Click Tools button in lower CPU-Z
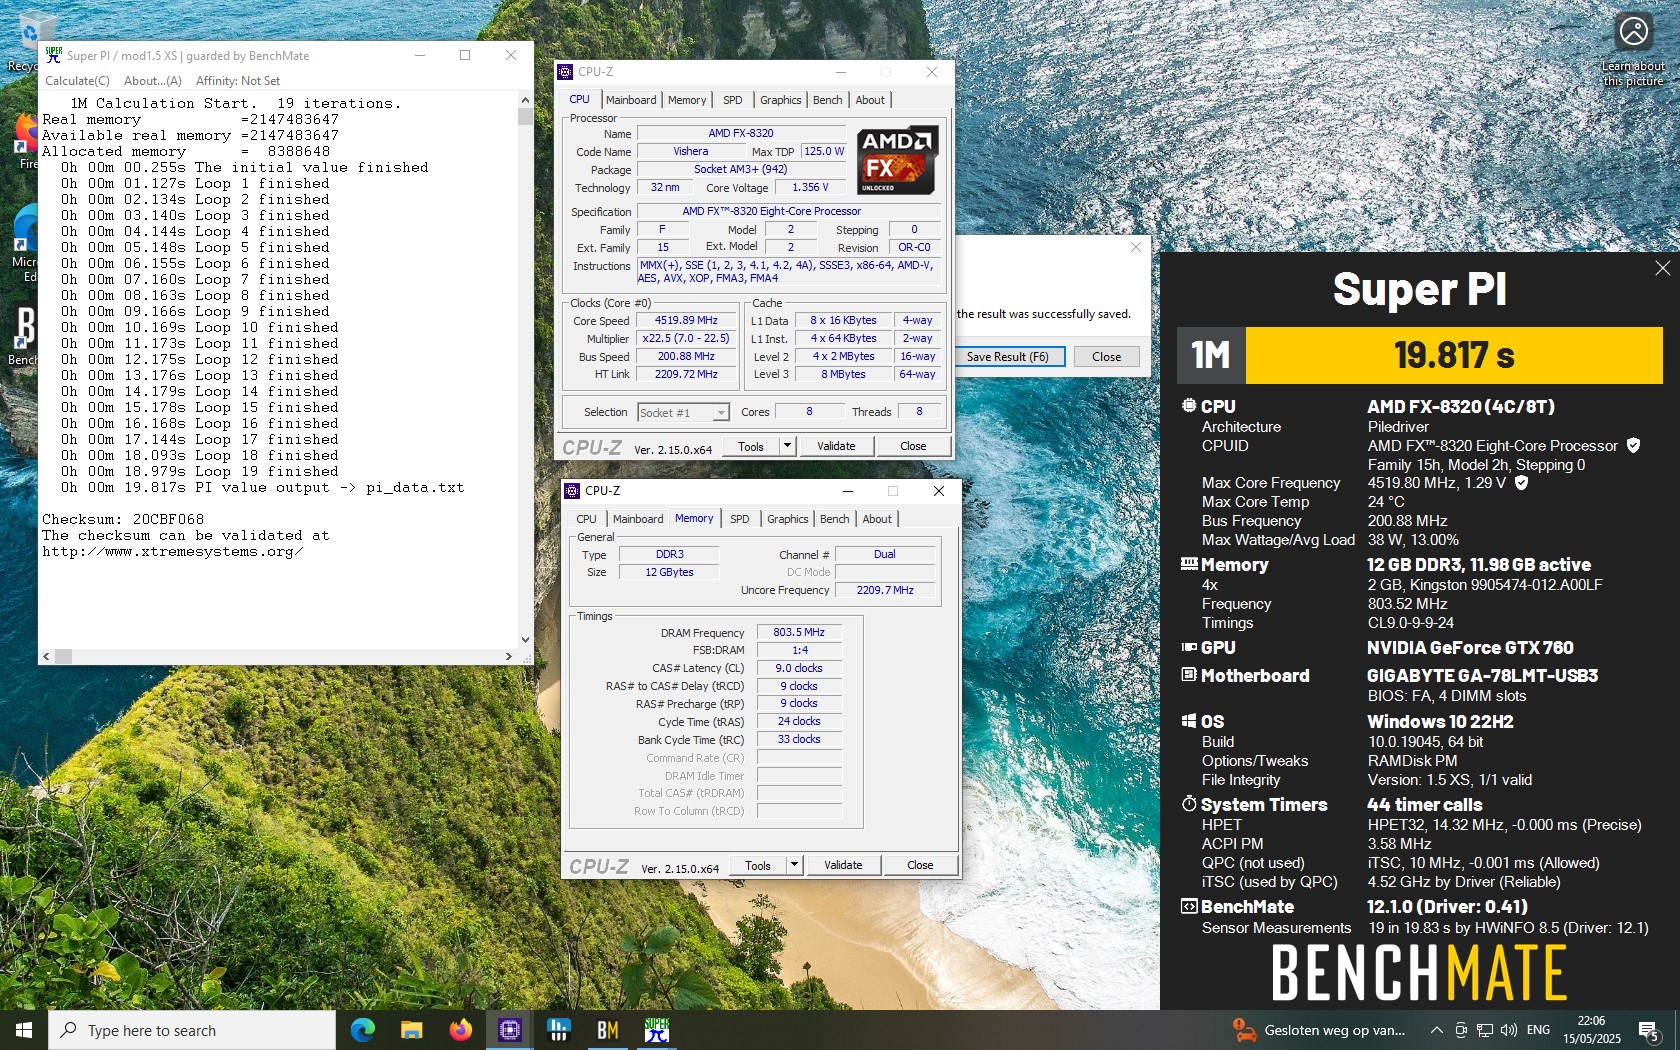 pos(758,865)
